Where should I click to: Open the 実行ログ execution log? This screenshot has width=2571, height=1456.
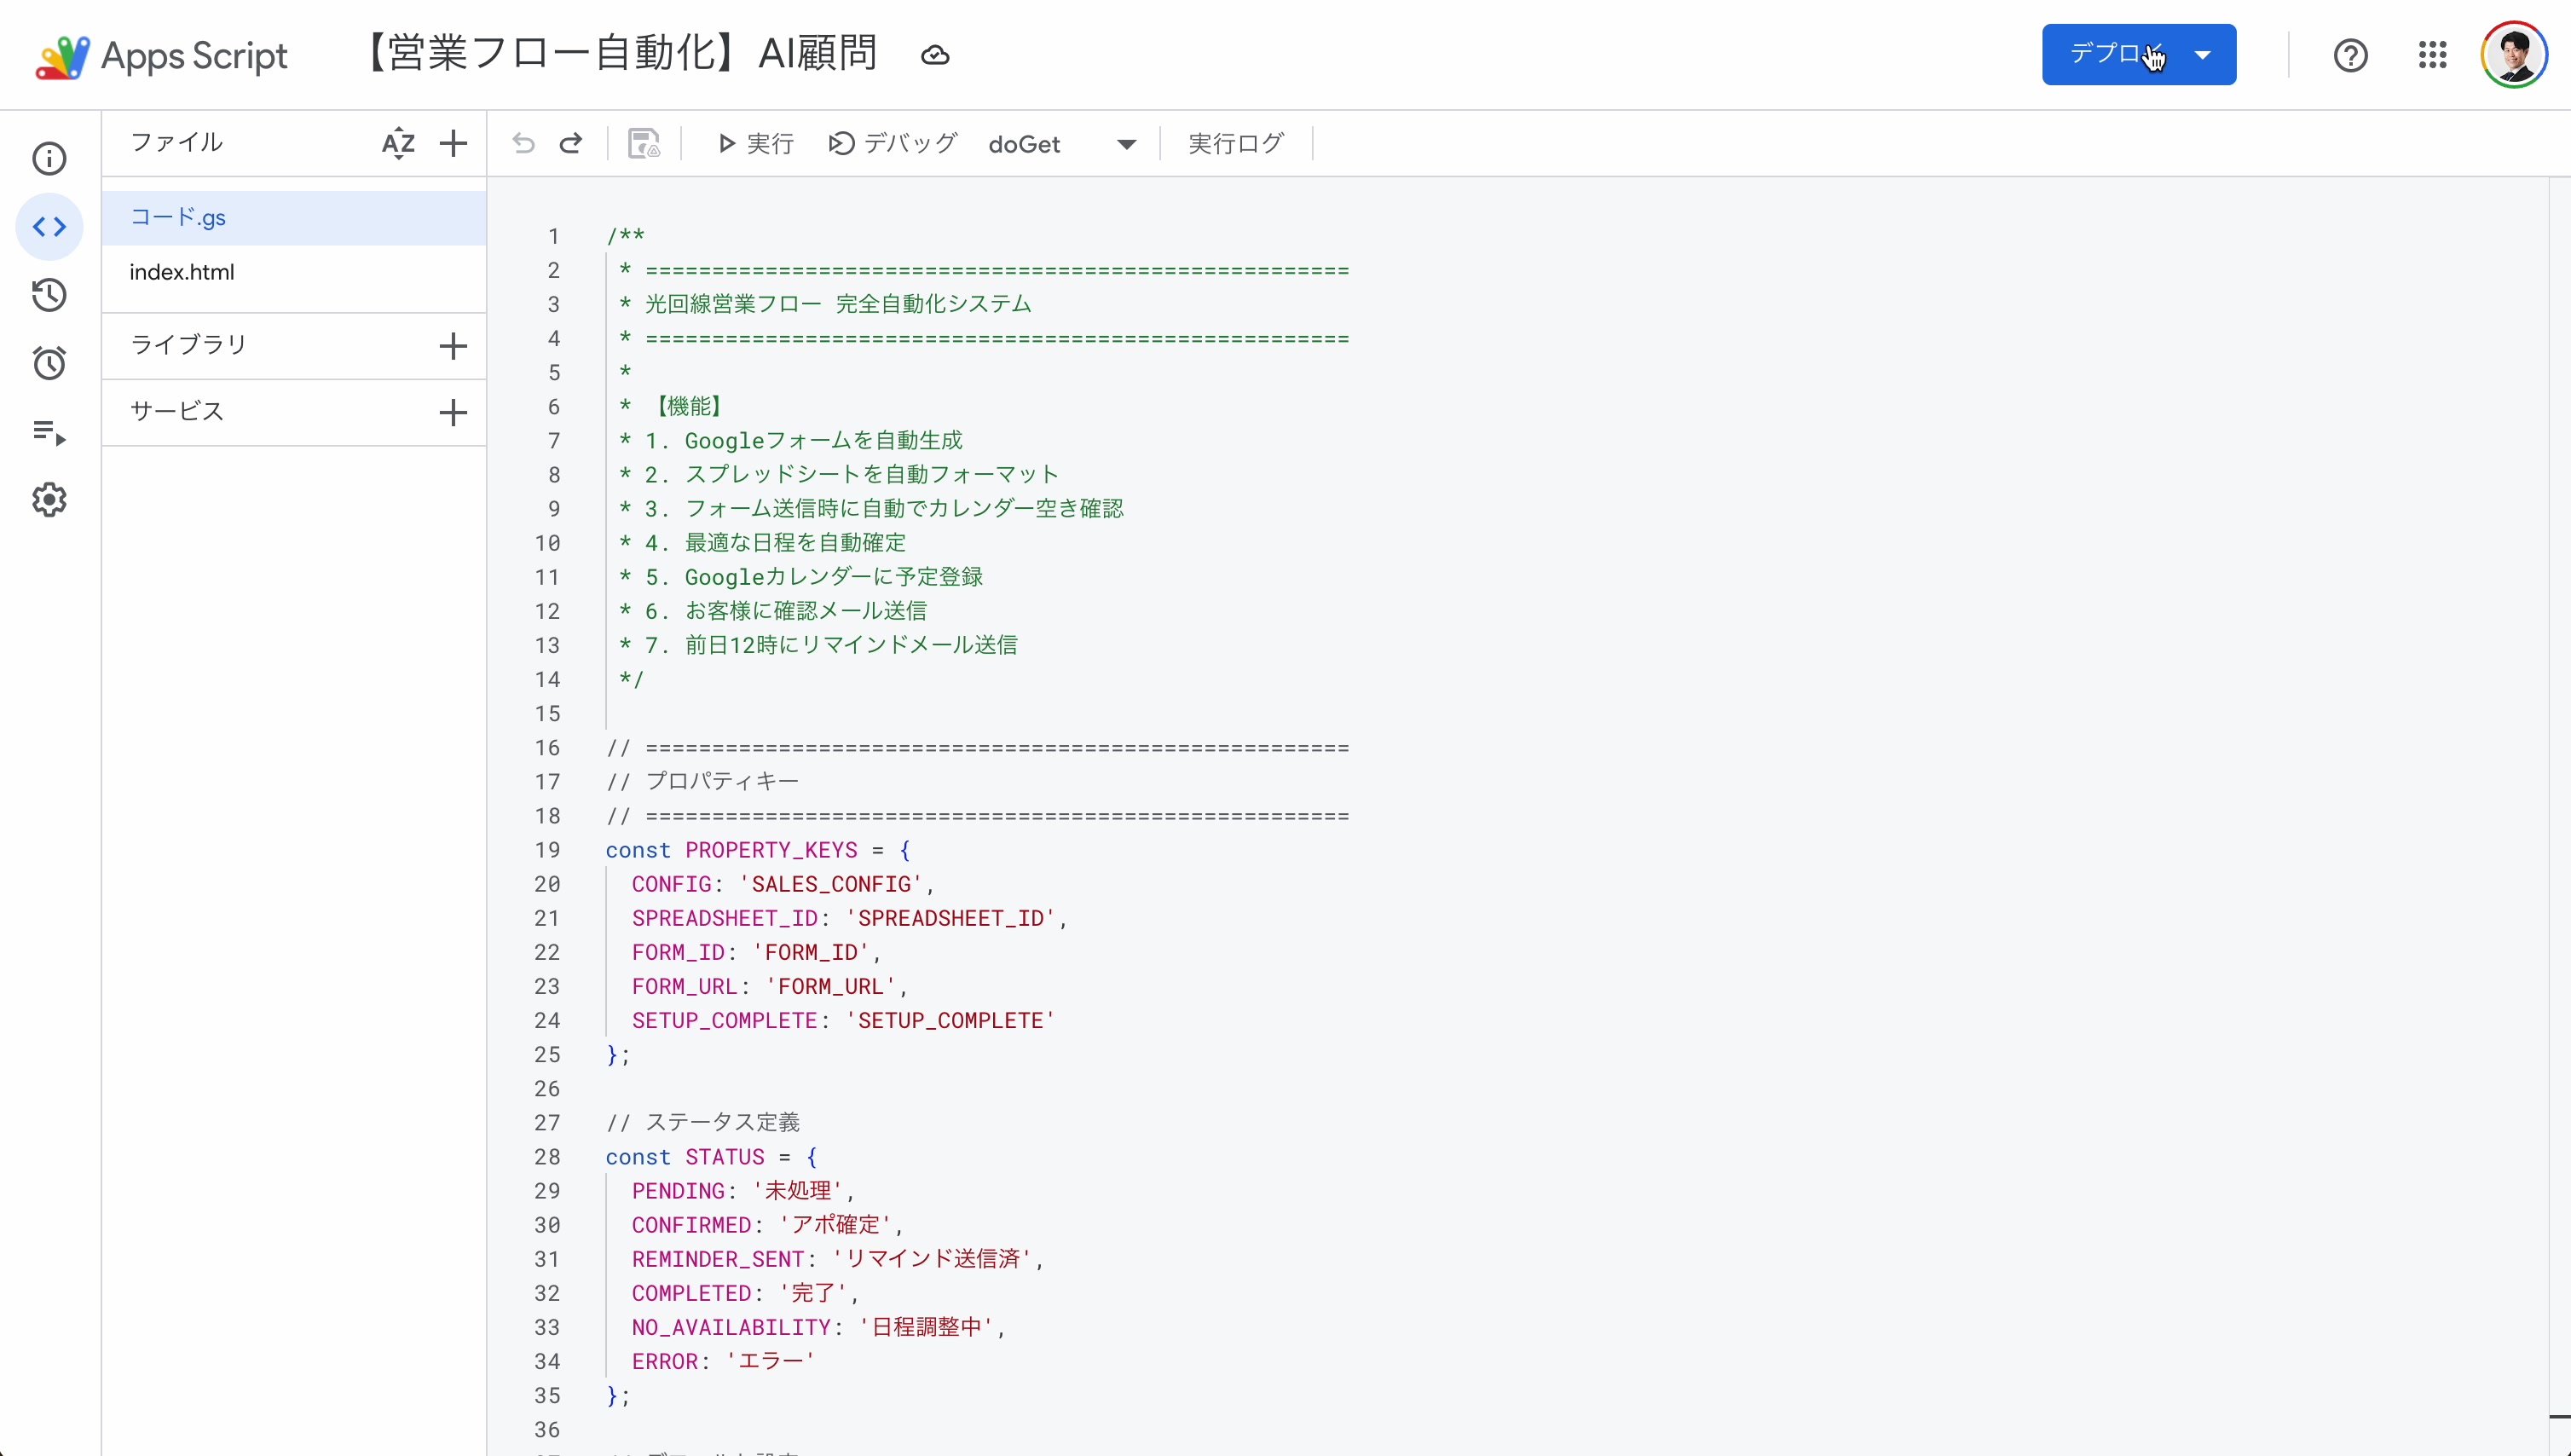1235,144
